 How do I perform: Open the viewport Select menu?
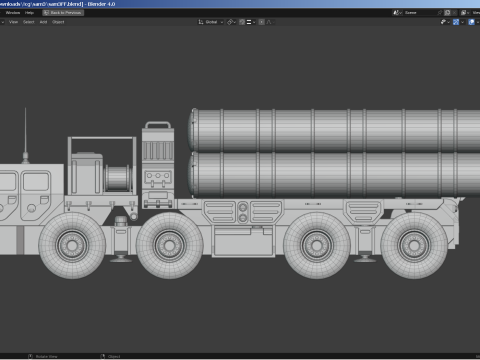29,22
